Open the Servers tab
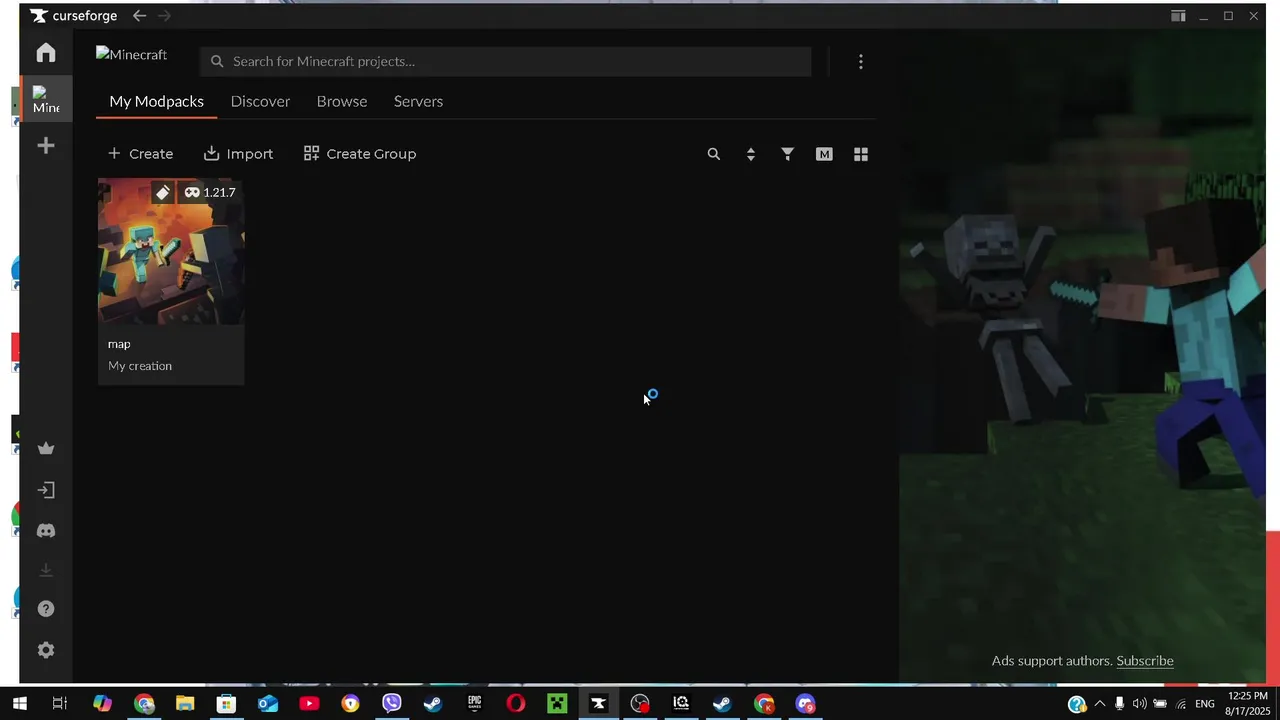1280x720 pixels. (418, 101)
